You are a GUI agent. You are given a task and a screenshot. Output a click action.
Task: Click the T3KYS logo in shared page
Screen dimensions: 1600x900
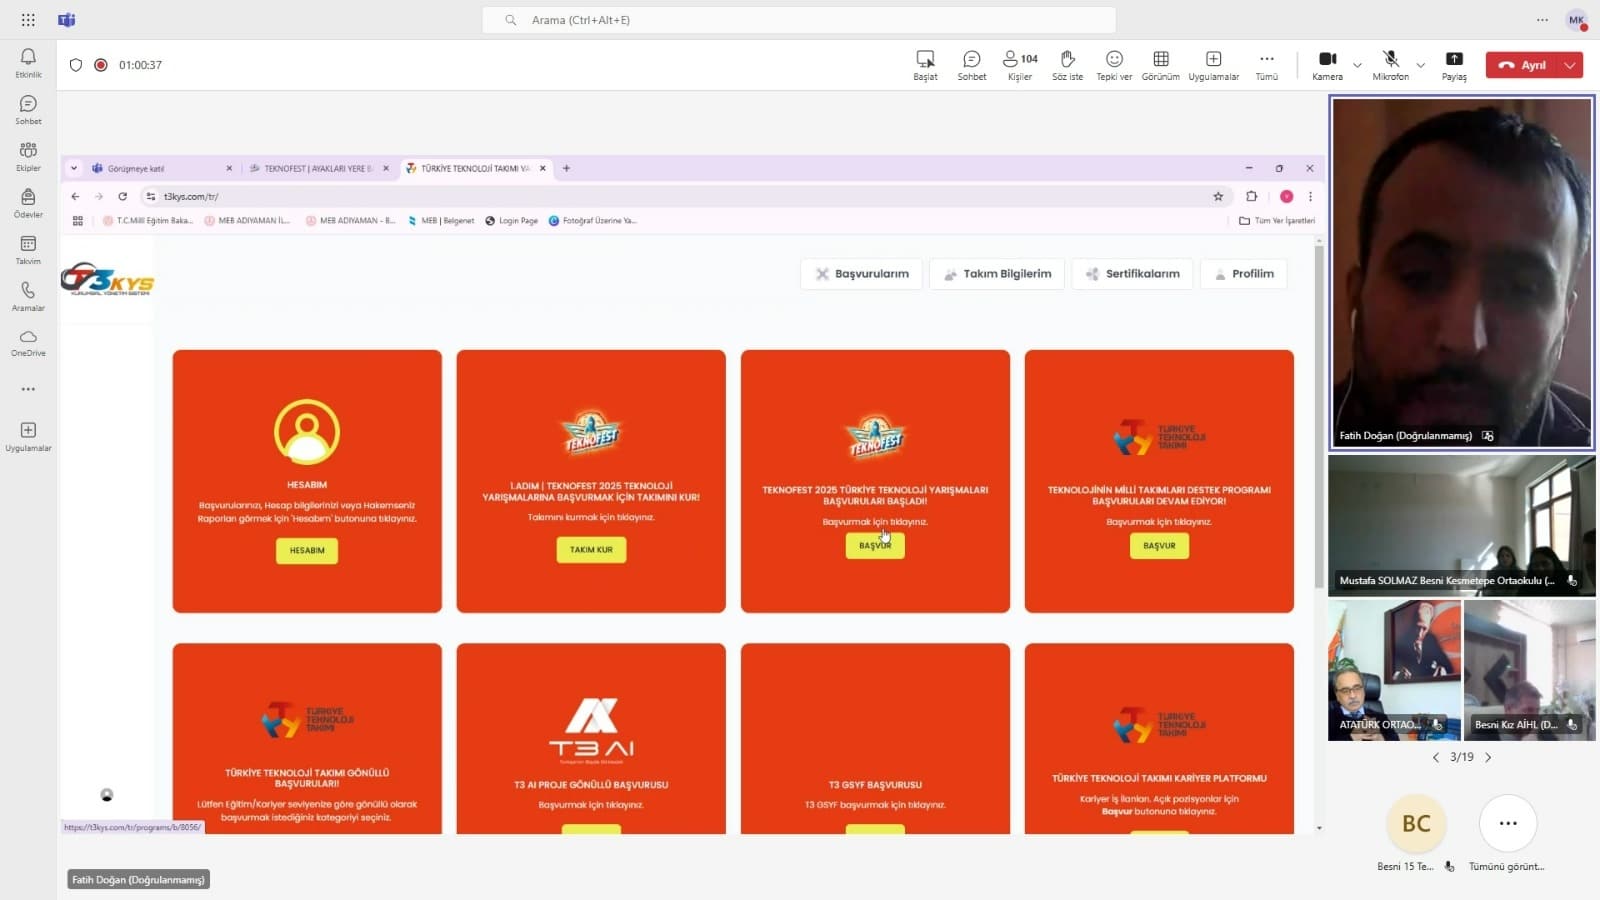click(x=107, y=279)
